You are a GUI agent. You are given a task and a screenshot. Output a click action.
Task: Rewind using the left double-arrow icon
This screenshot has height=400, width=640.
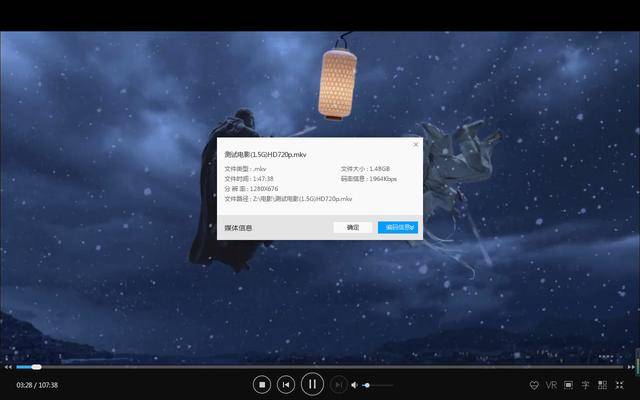(x=8, y=367)
